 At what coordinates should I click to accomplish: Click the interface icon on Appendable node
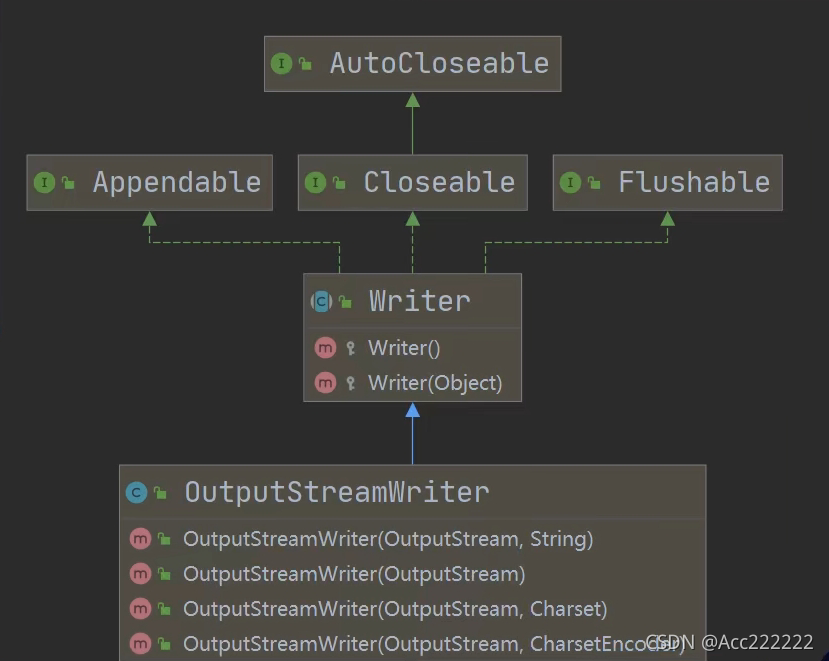(x=44, y=183)
